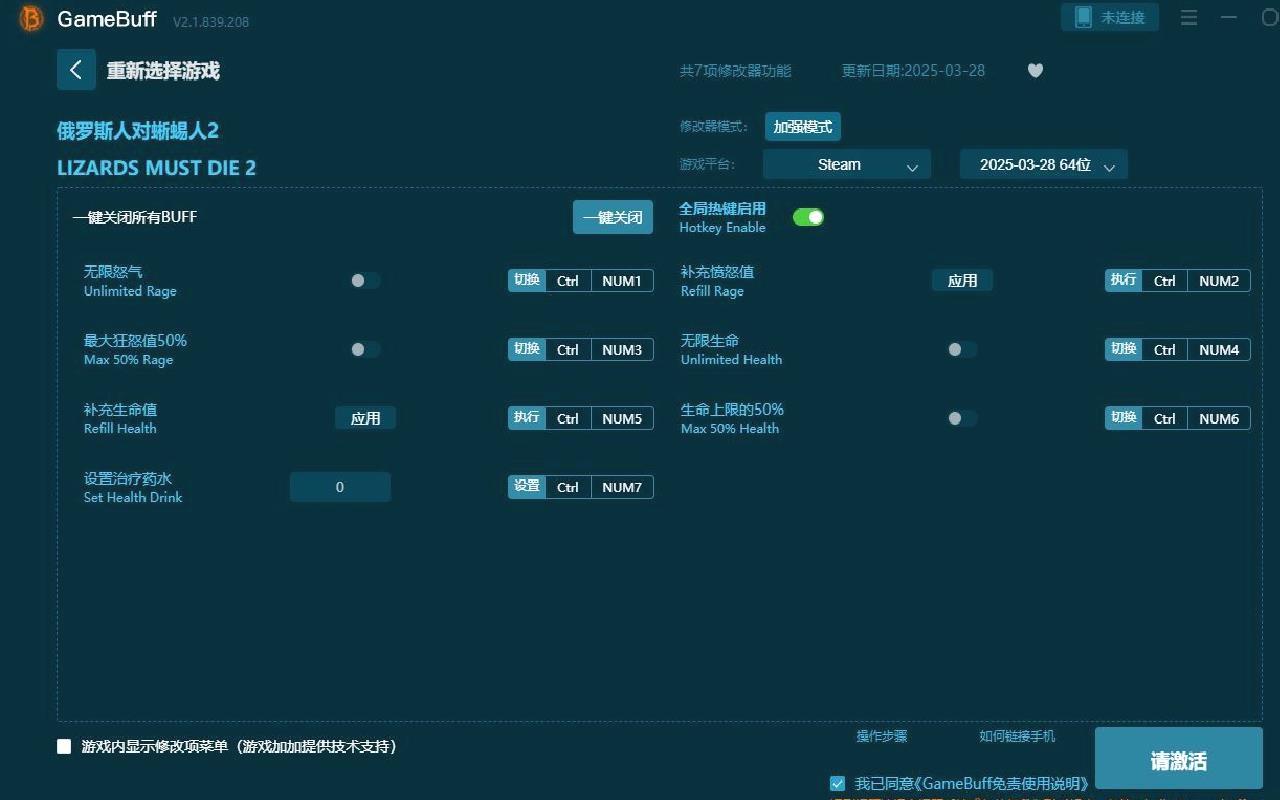
Task: Click the GameBuff logo icon
Action: [31, 19]
